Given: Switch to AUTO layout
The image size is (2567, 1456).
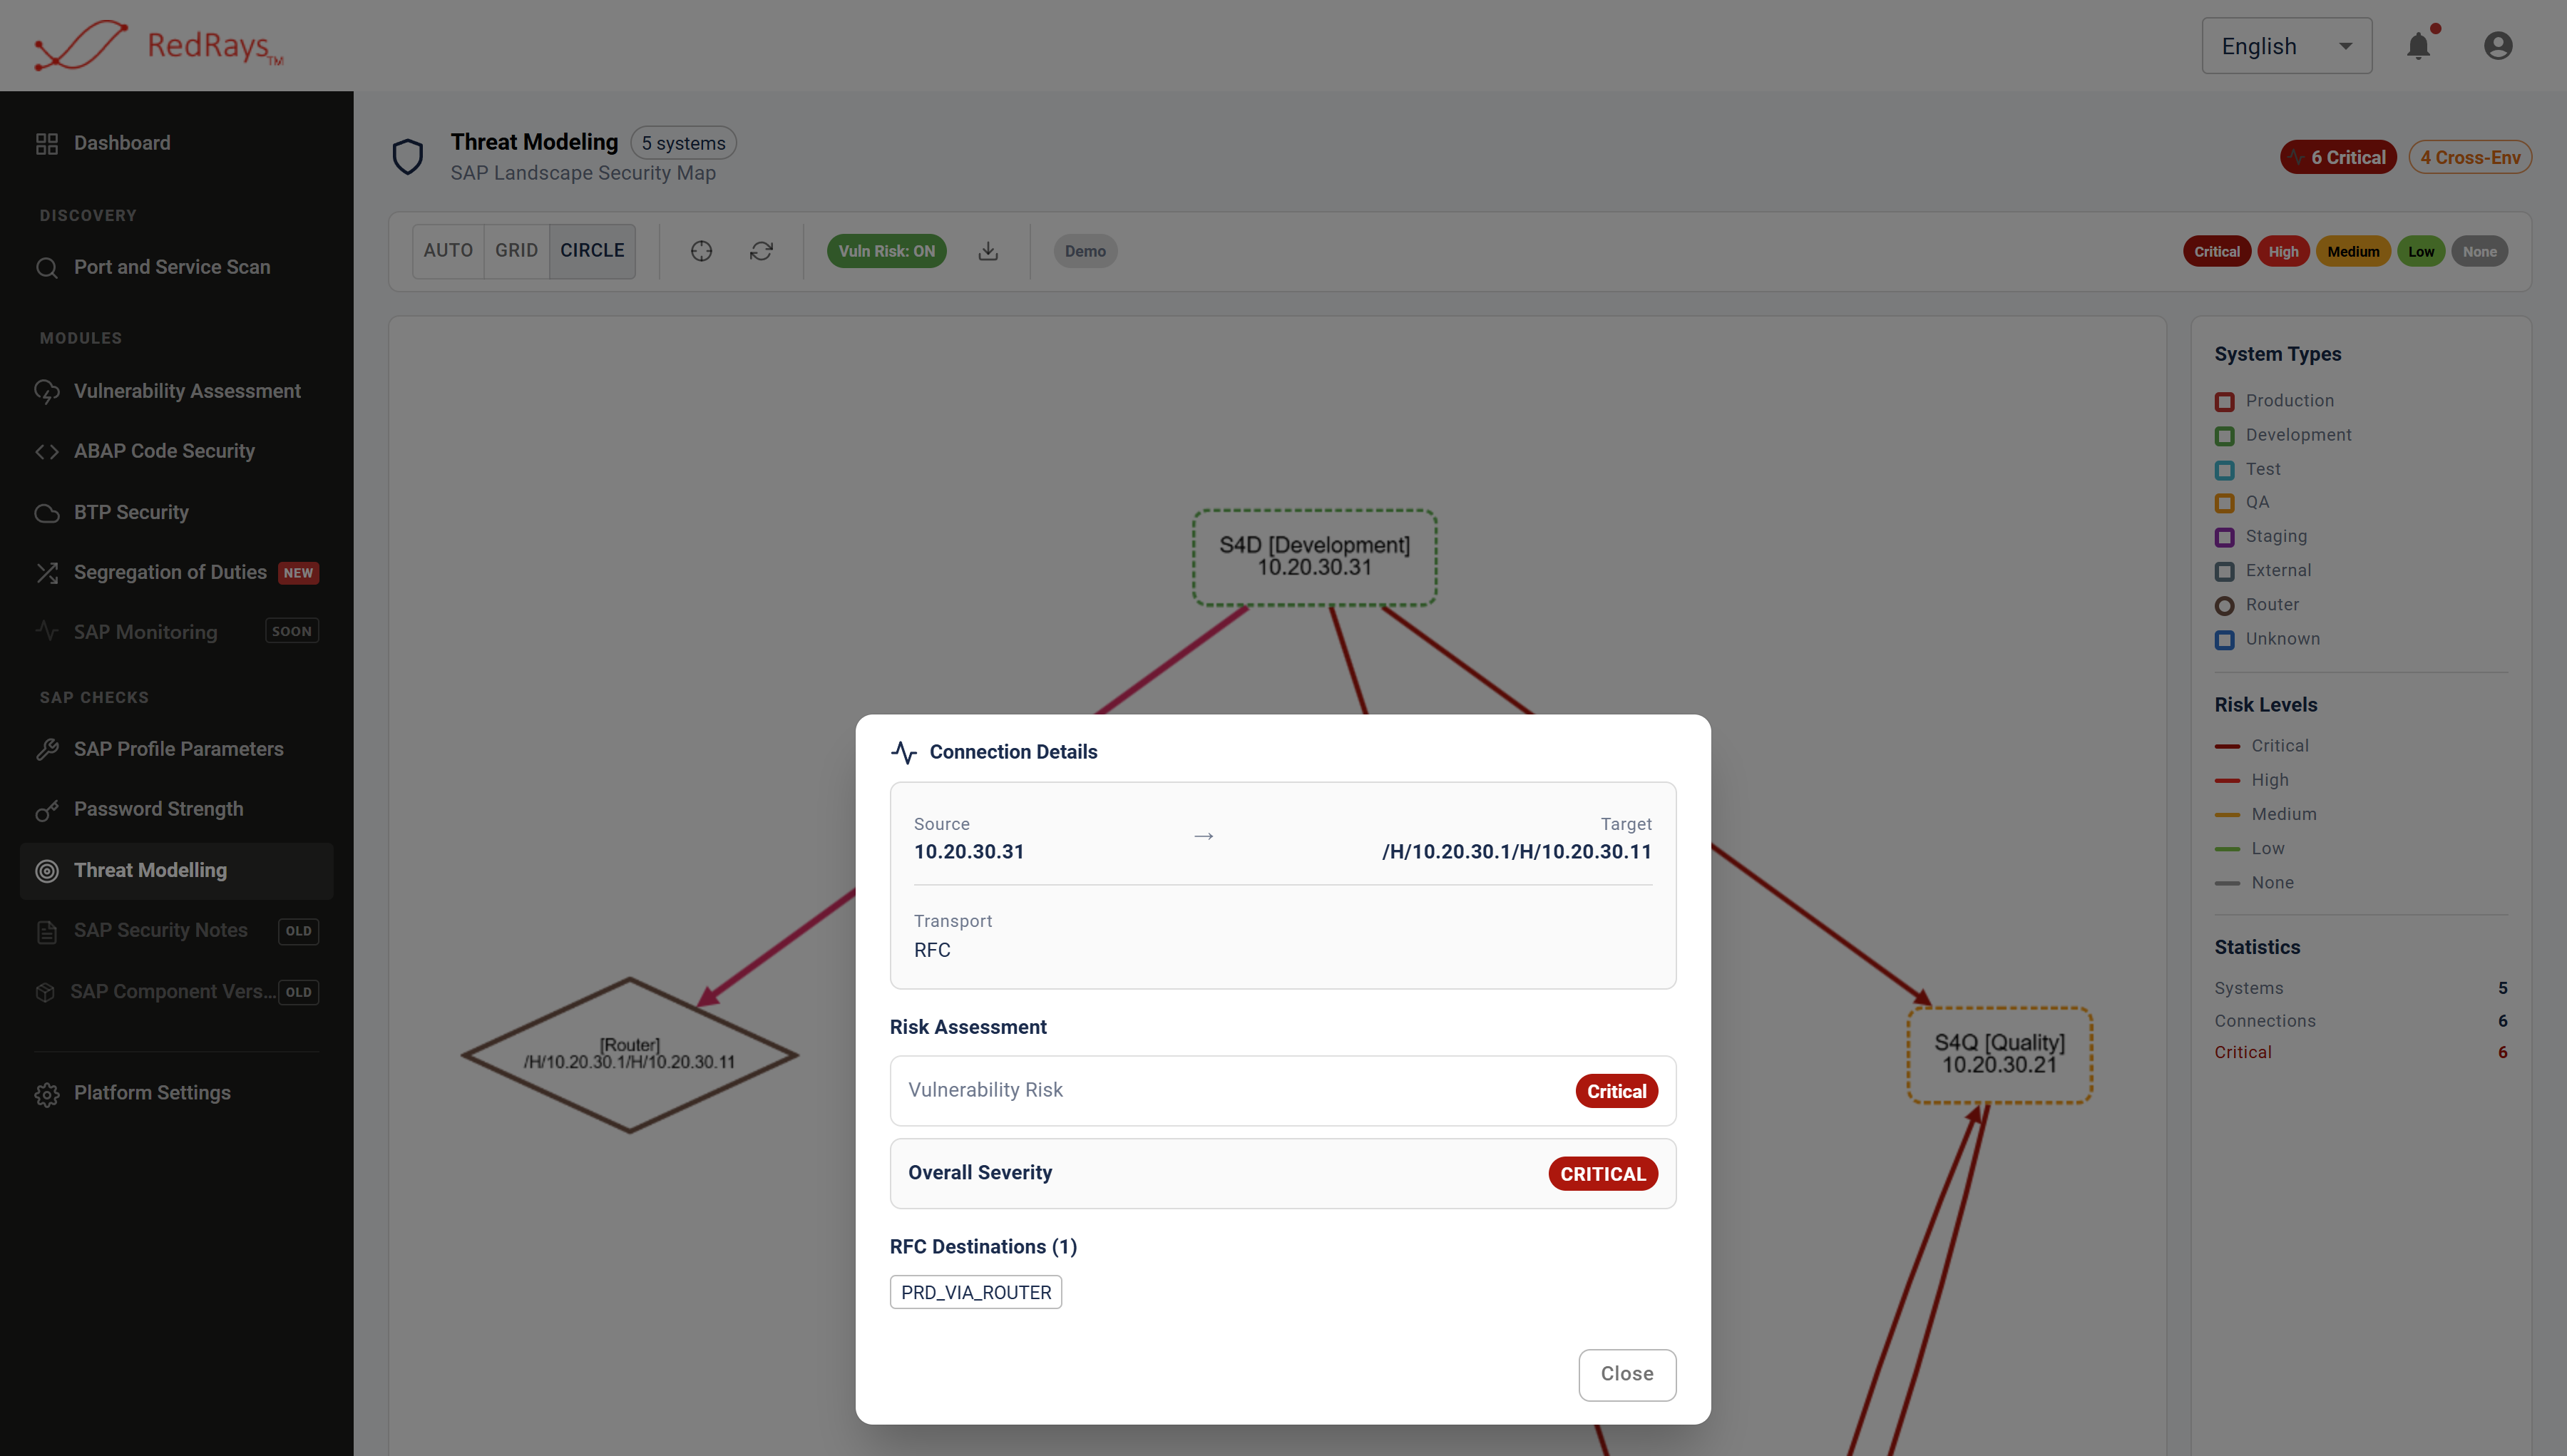Looking at the screenshot, I should tap(448, 251).
